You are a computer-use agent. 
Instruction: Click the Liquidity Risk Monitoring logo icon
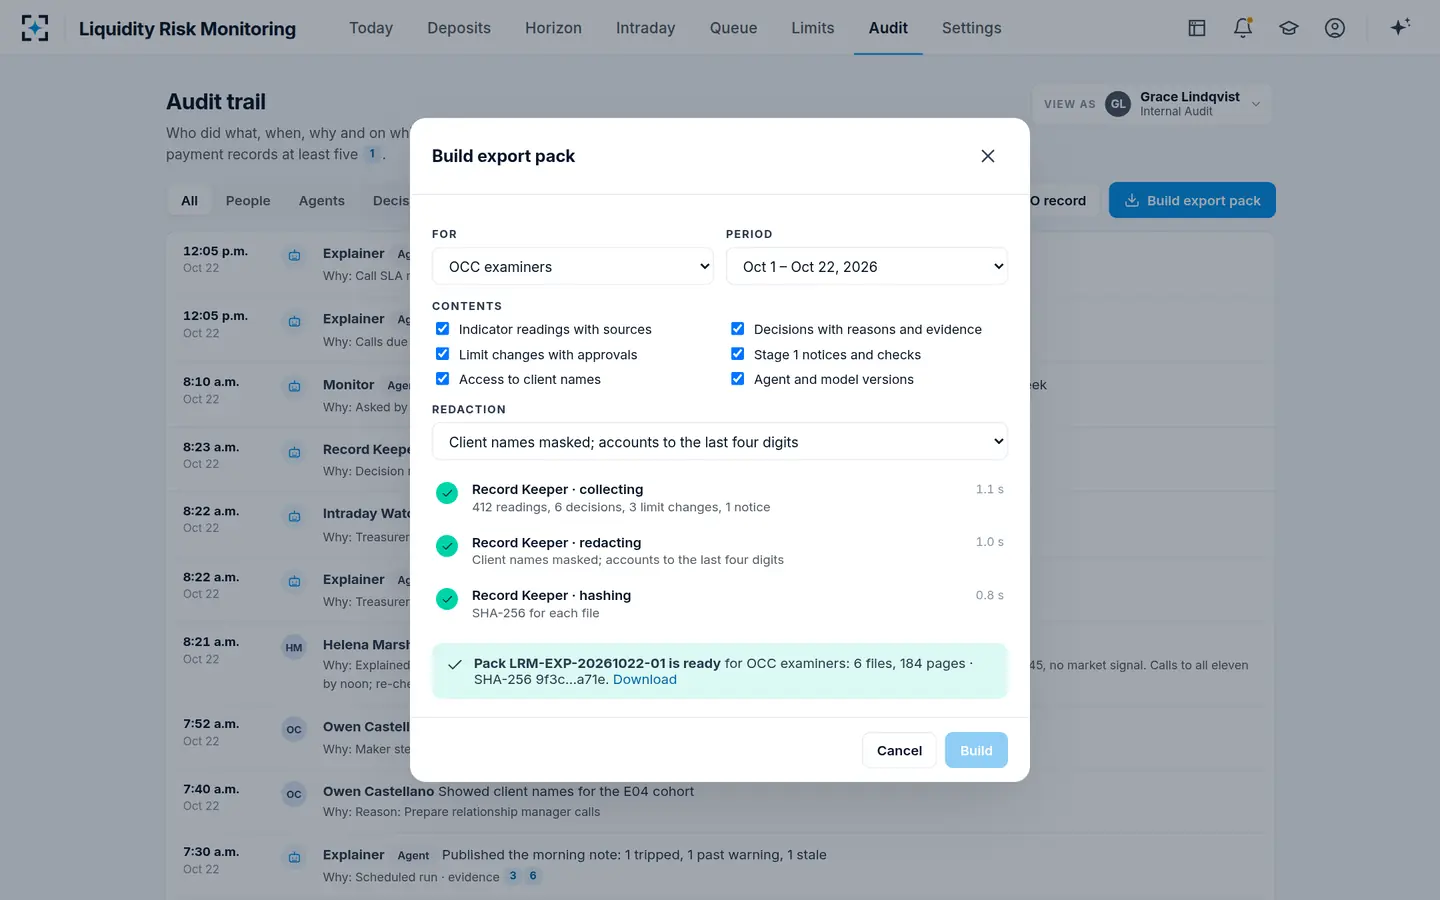(x=35, y=28)
